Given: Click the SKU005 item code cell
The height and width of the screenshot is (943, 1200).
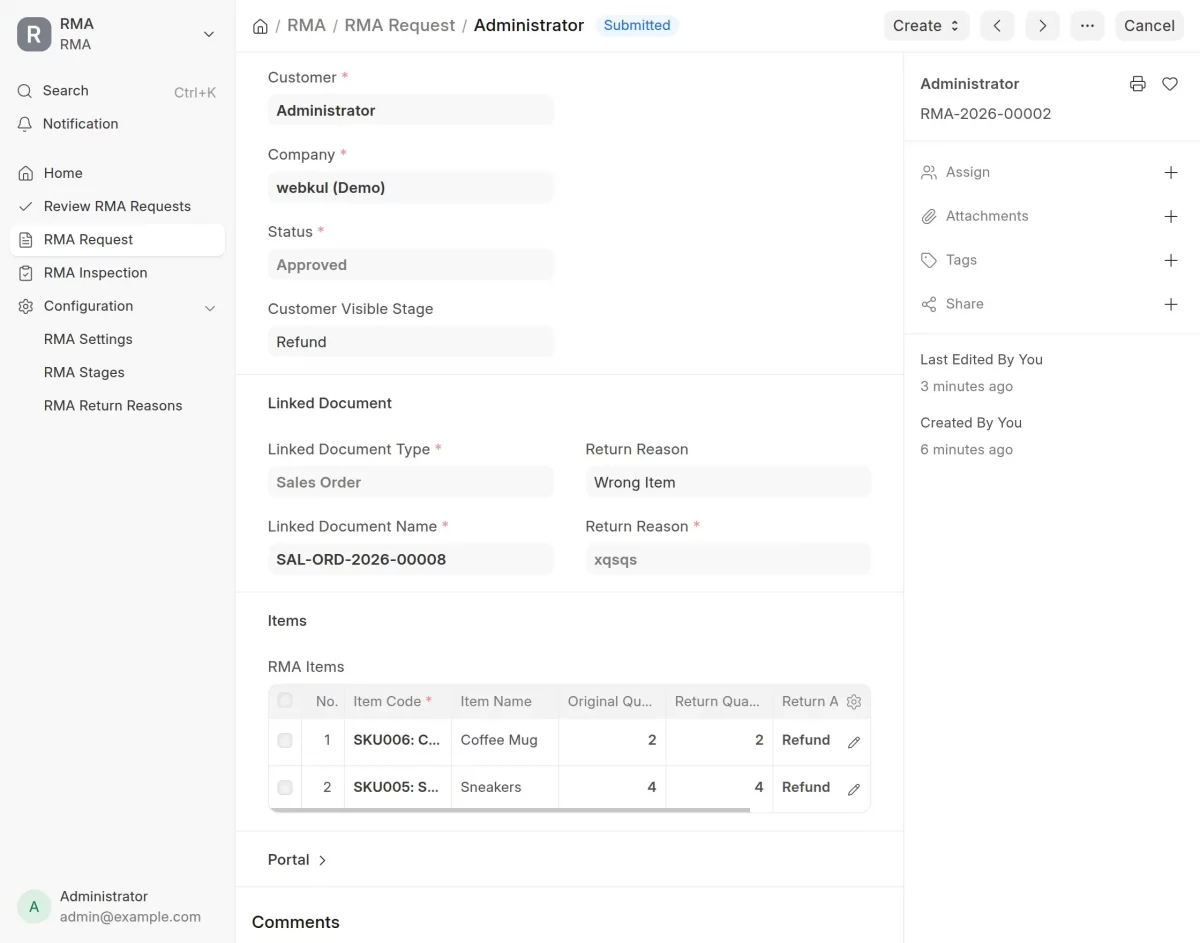Looking at the screenshot, I should pos(397,787).
